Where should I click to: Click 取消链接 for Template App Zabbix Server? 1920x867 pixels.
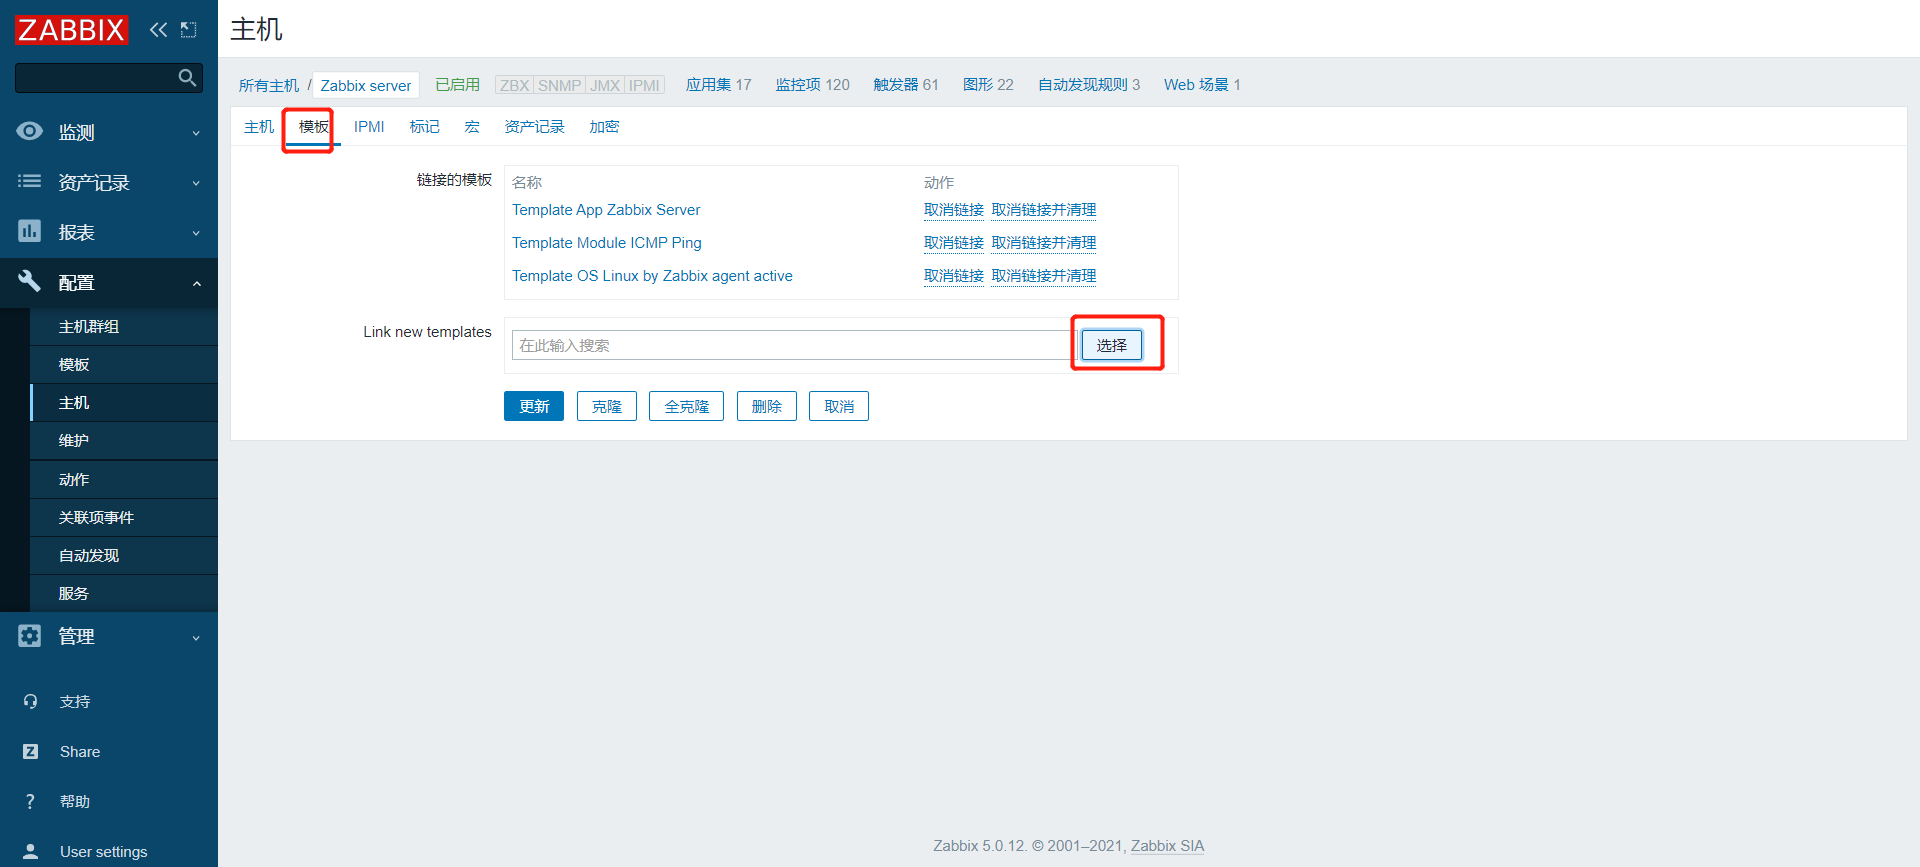click(954, 210)
